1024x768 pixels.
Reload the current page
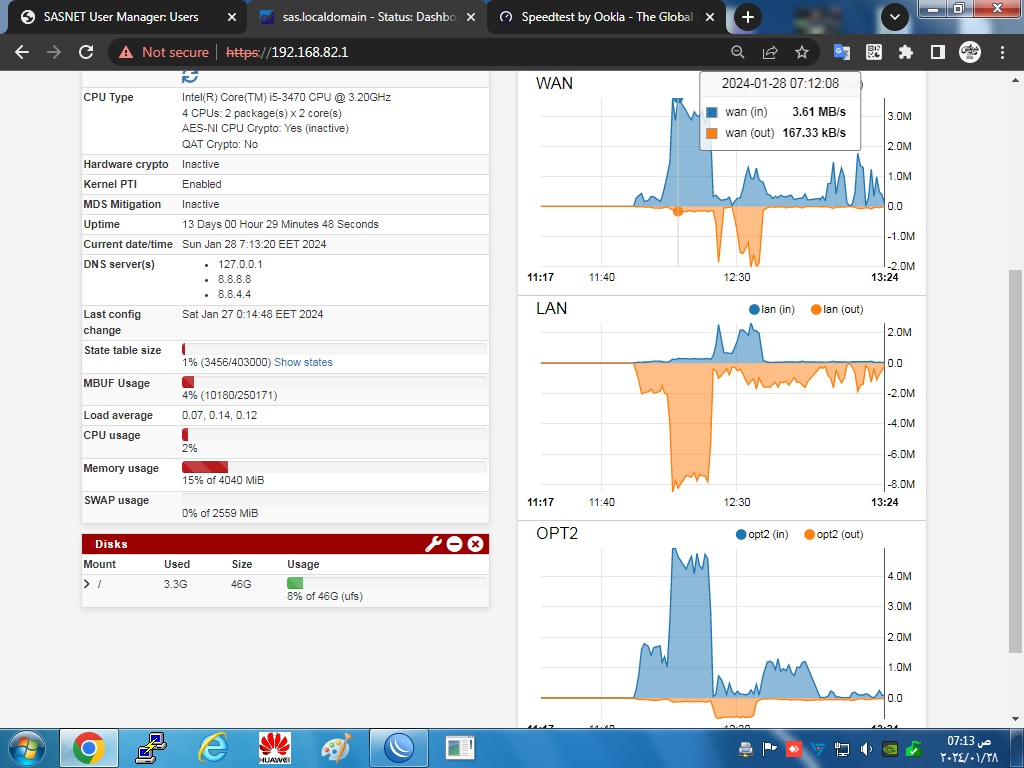click(86, 52)
